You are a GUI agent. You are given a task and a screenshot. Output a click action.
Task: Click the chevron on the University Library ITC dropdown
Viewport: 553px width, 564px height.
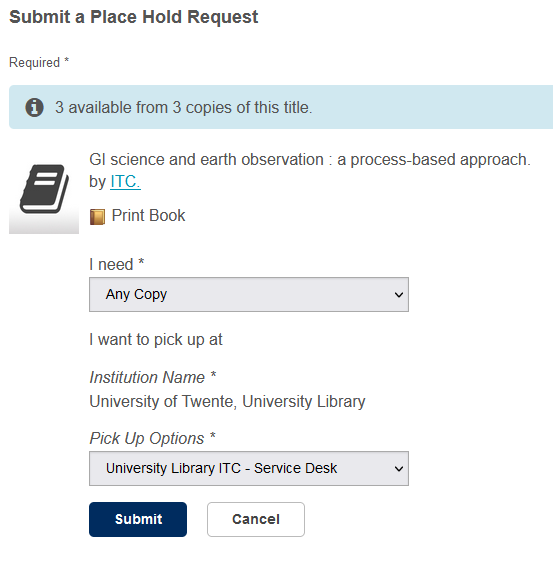[x=399, y=469]
